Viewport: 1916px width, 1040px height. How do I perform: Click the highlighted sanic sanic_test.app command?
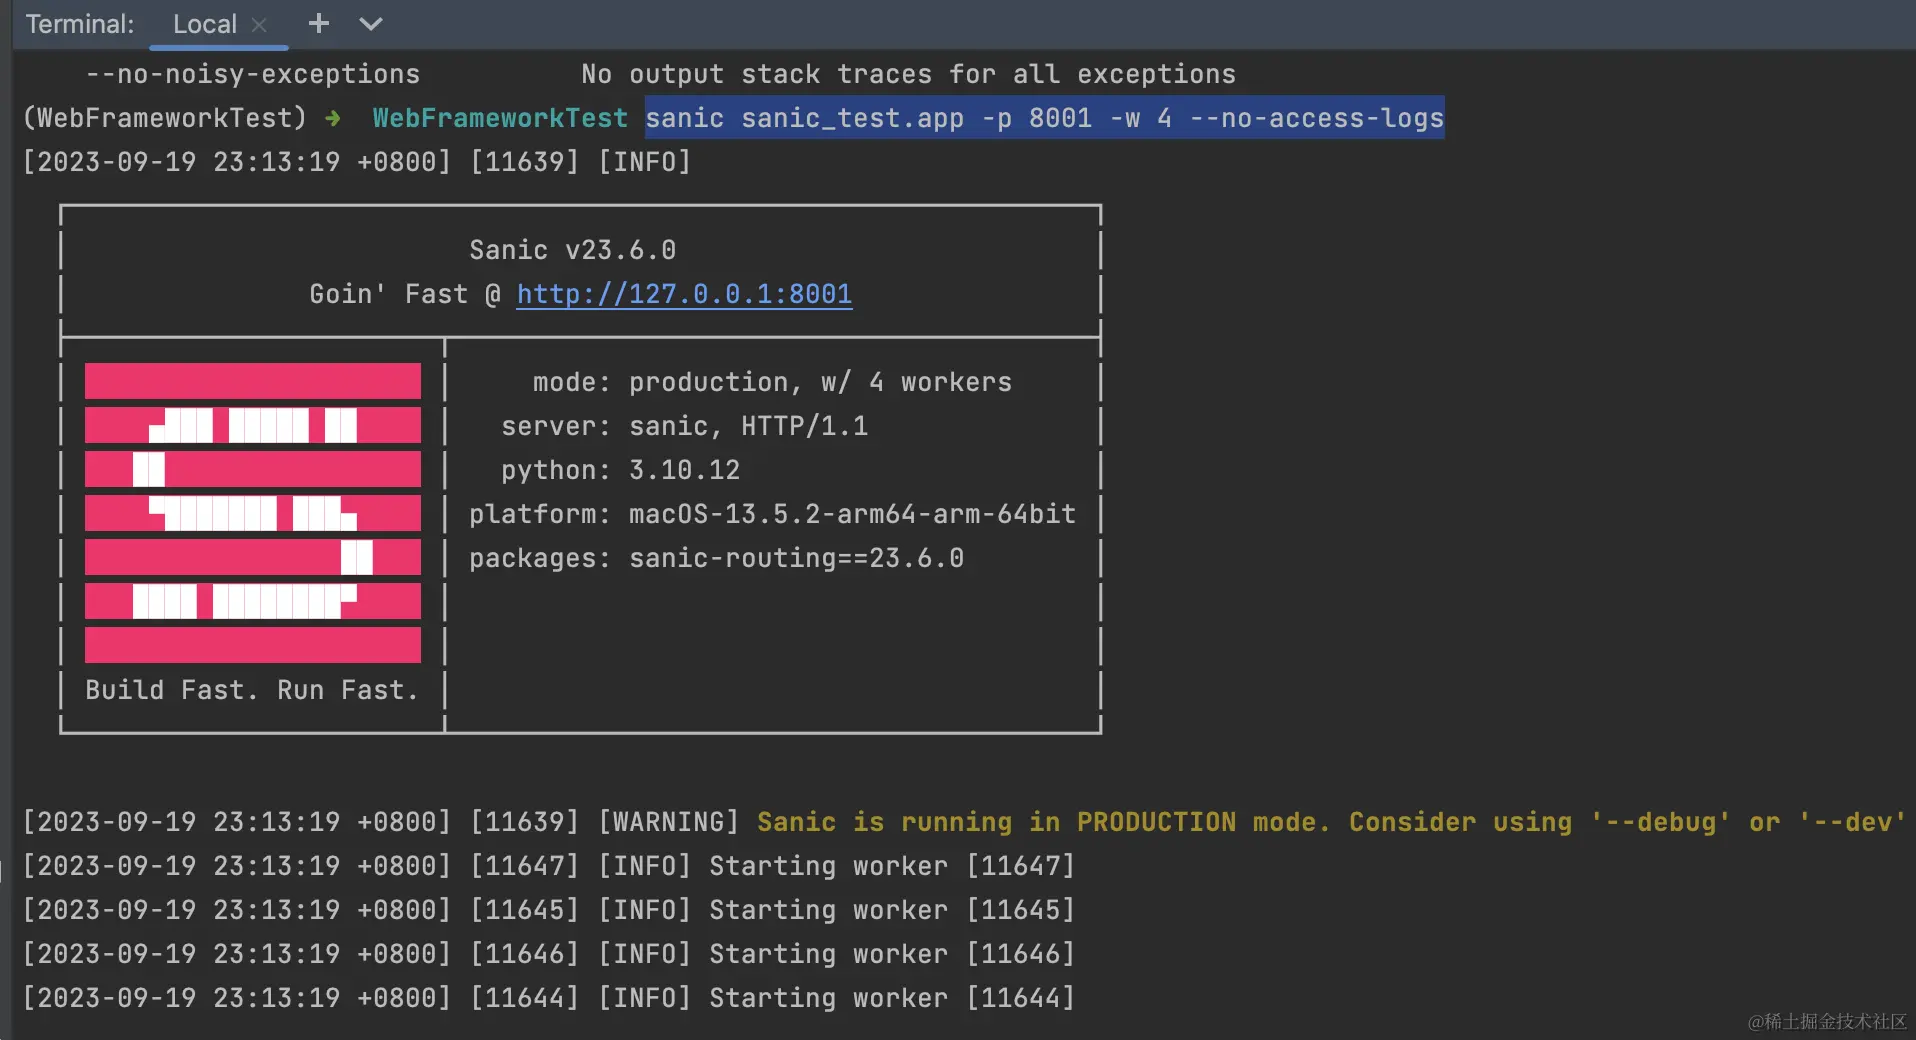tap(1044, 118)
